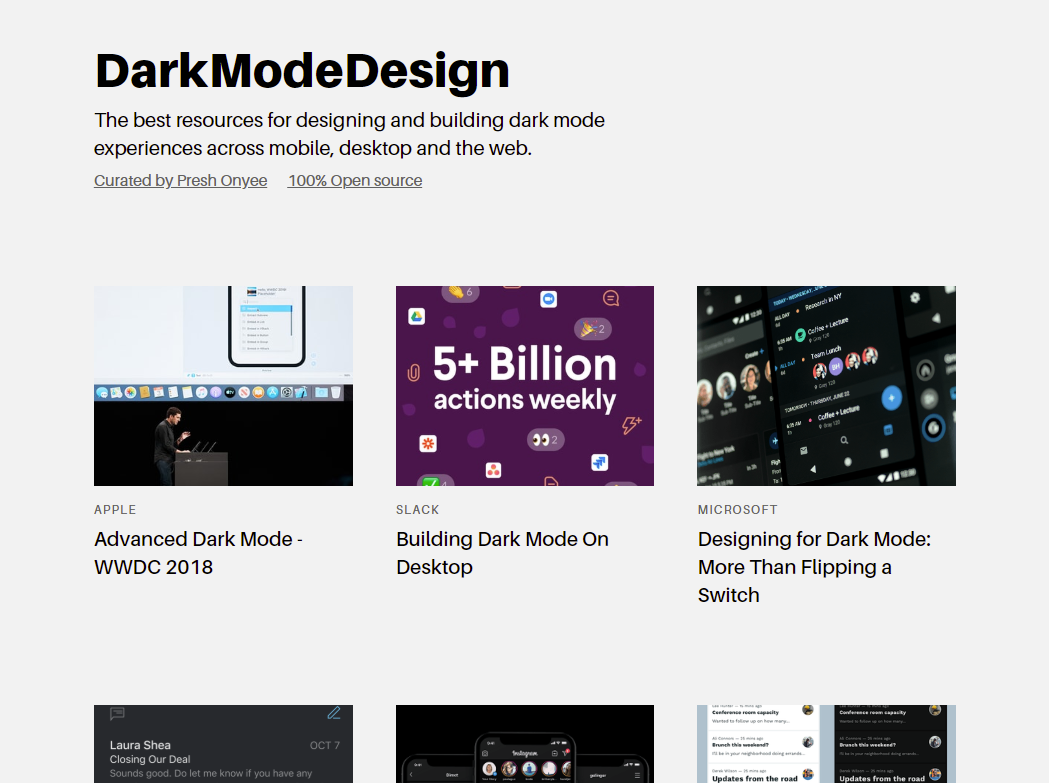Click the DarkModeDesign site title
The width and height of the screenshot is (1049, 783).
(x=302, y=69)
